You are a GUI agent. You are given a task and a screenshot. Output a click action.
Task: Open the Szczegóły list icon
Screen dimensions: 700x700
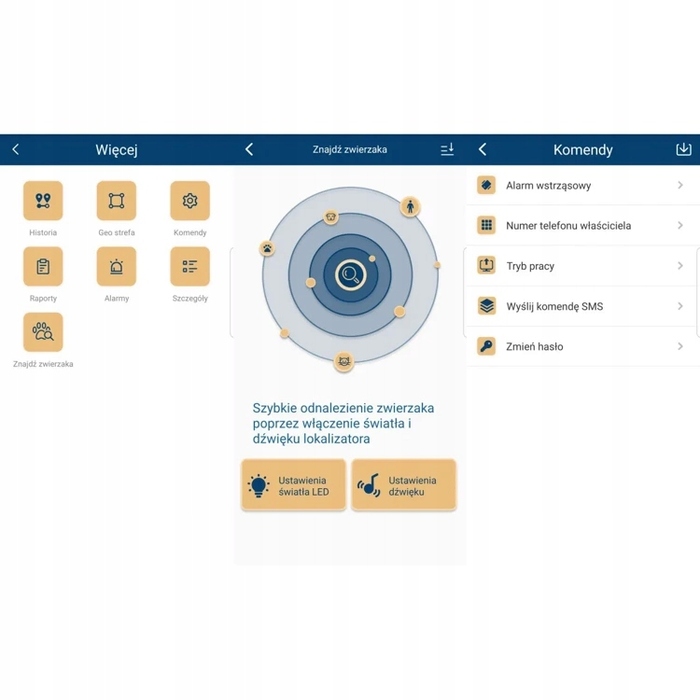(x=190, y=267)
